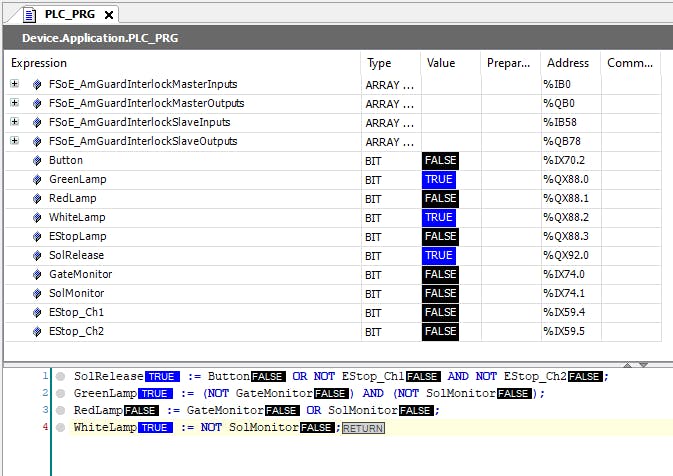673x476 pixels.
Task: Select the SolMonitor variable name
Action: (x=76, y=293)
